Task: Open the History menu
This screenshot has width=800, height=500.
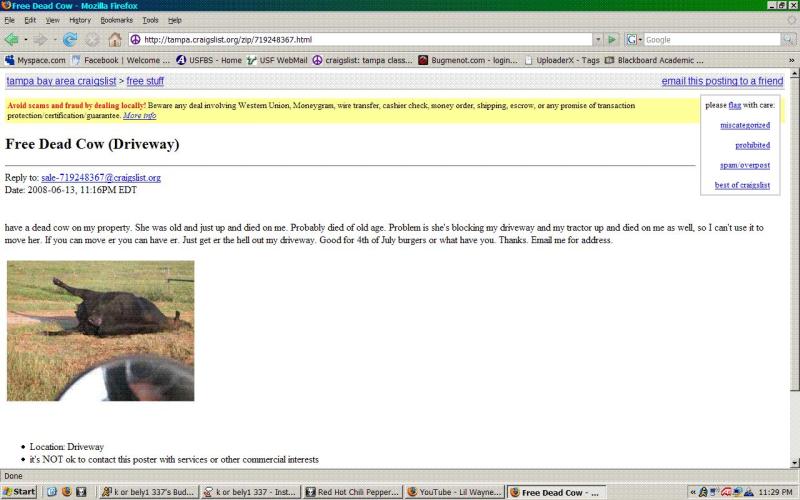Action: coord(80,20)
